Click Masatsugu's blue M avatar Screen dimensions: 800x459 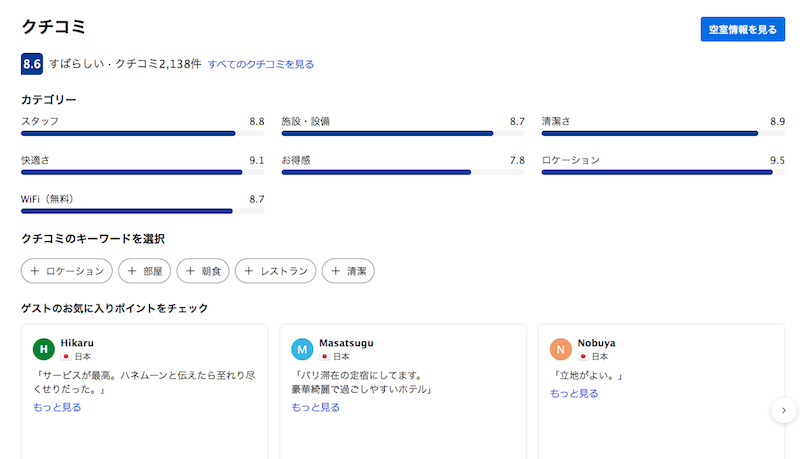point(302,349)
